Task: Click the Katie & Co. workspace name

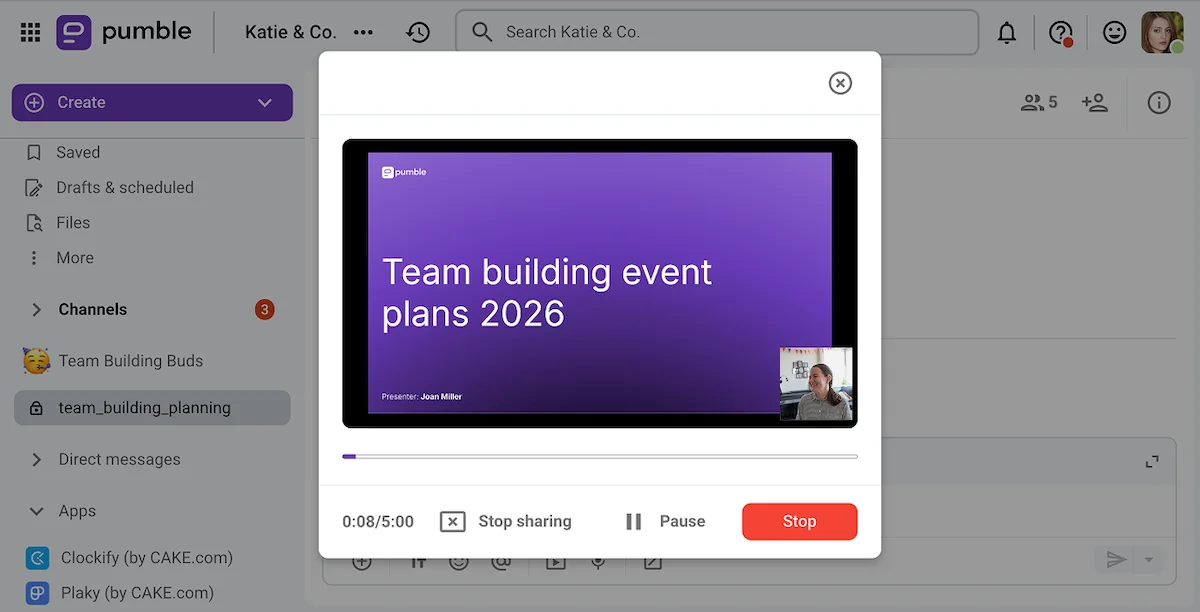Action: click(x=290, y=32)
